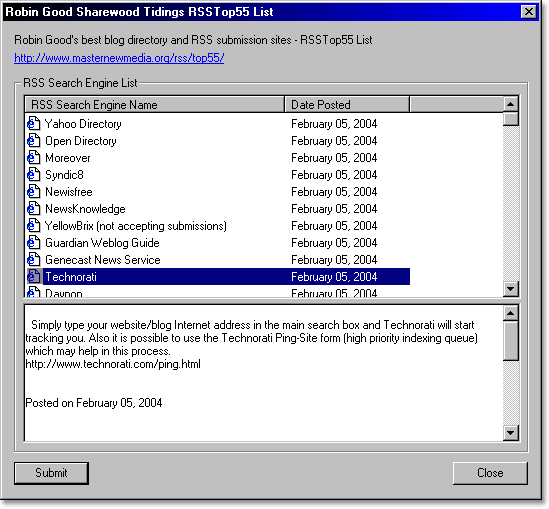Select the Genecast News Service row
549x509 pixels.
click(218, 260)
